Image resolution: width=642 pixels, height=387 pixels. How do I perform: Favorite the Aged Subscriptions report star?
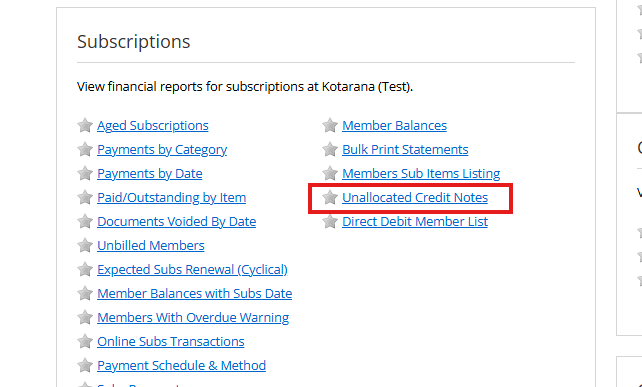pos(85,125)
